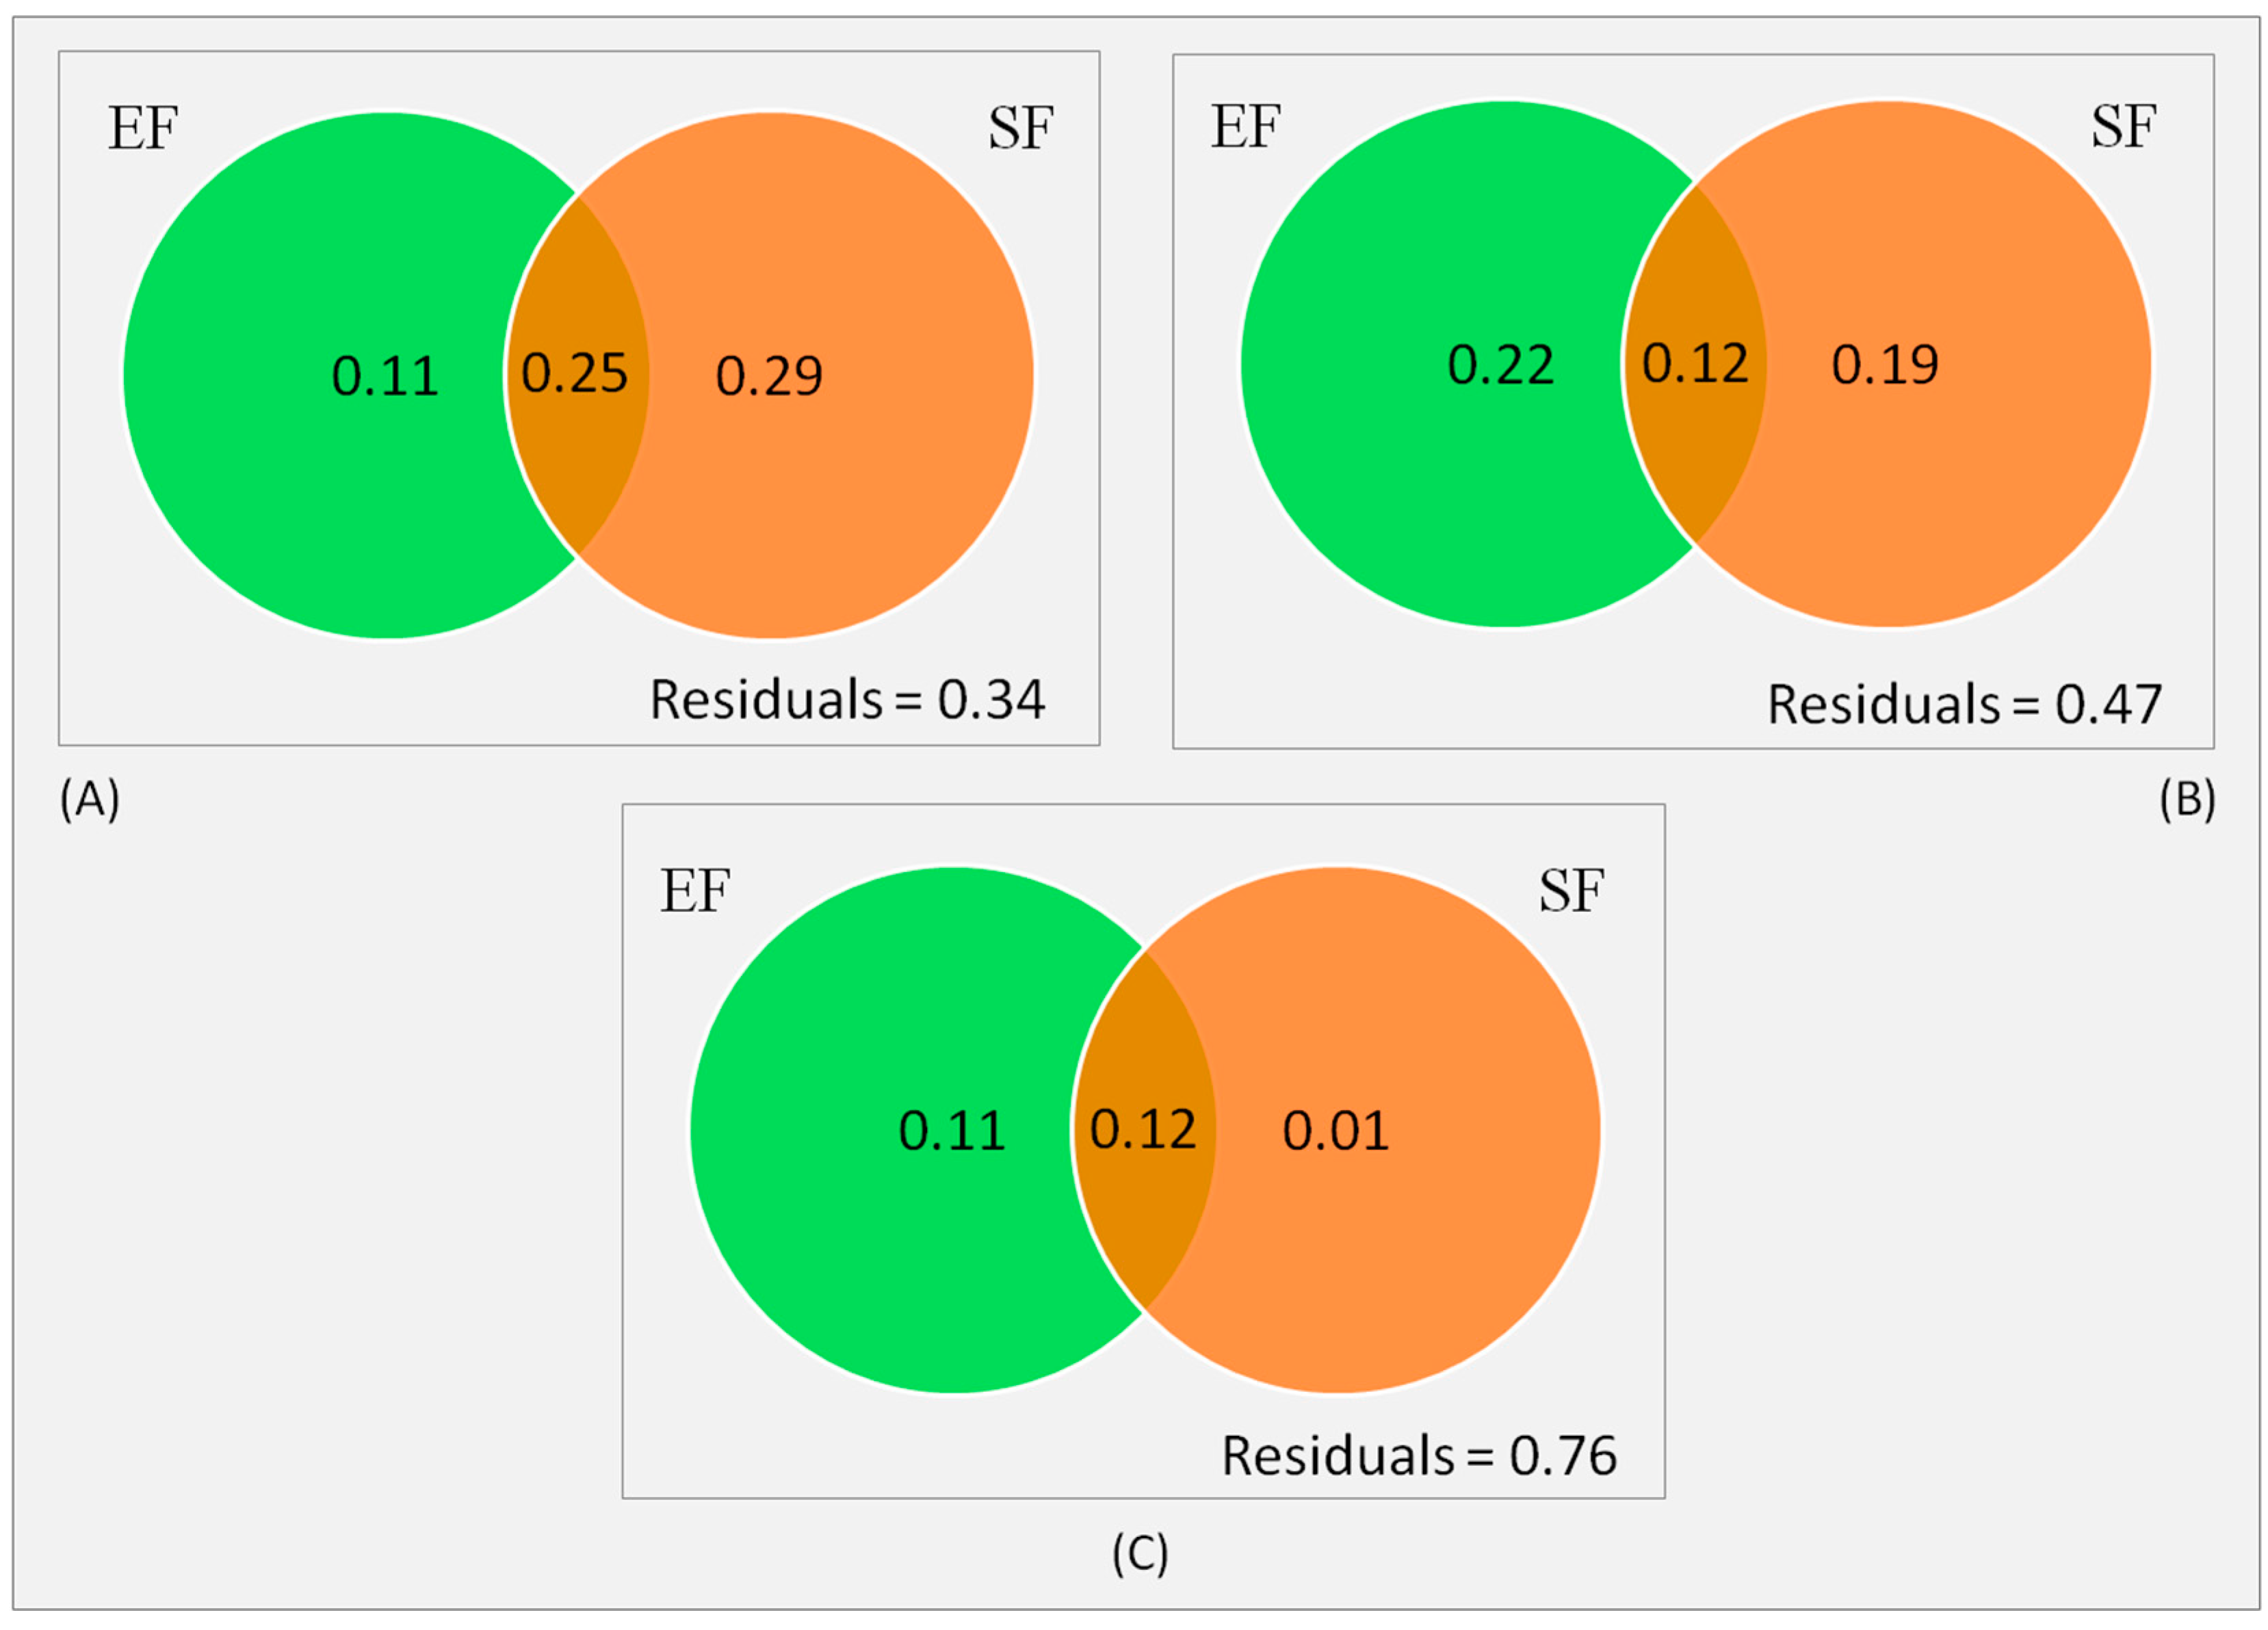
Task: Click the (A) panel caption
Action: [90, 800]
